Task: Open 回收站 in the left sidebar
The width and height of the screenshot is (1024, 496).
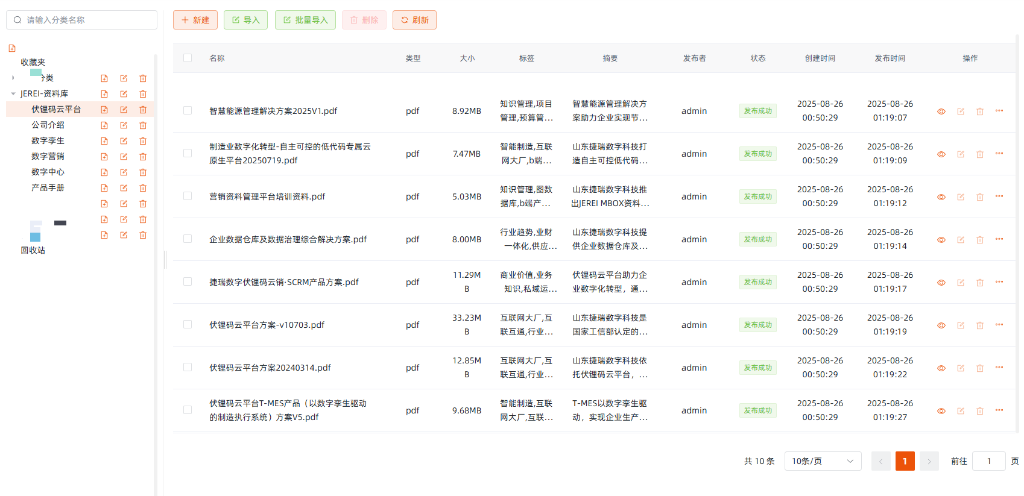Action: click(x=35, y=250)
